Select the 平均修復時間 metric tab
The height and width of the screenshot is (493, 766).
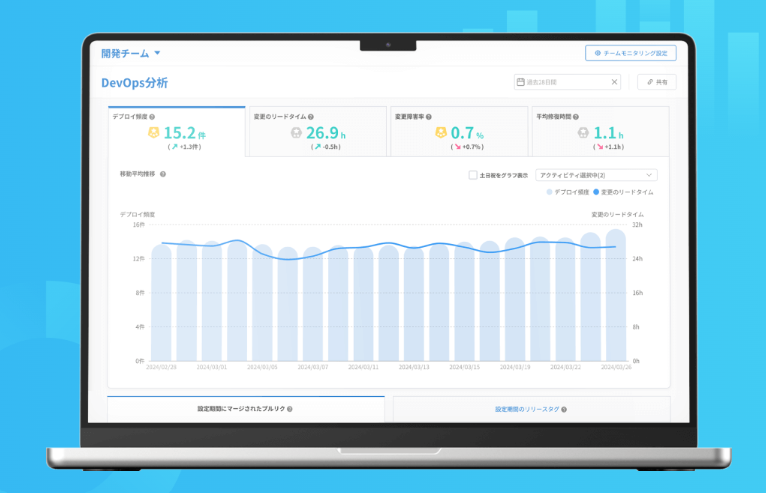(x=601, y=131)
